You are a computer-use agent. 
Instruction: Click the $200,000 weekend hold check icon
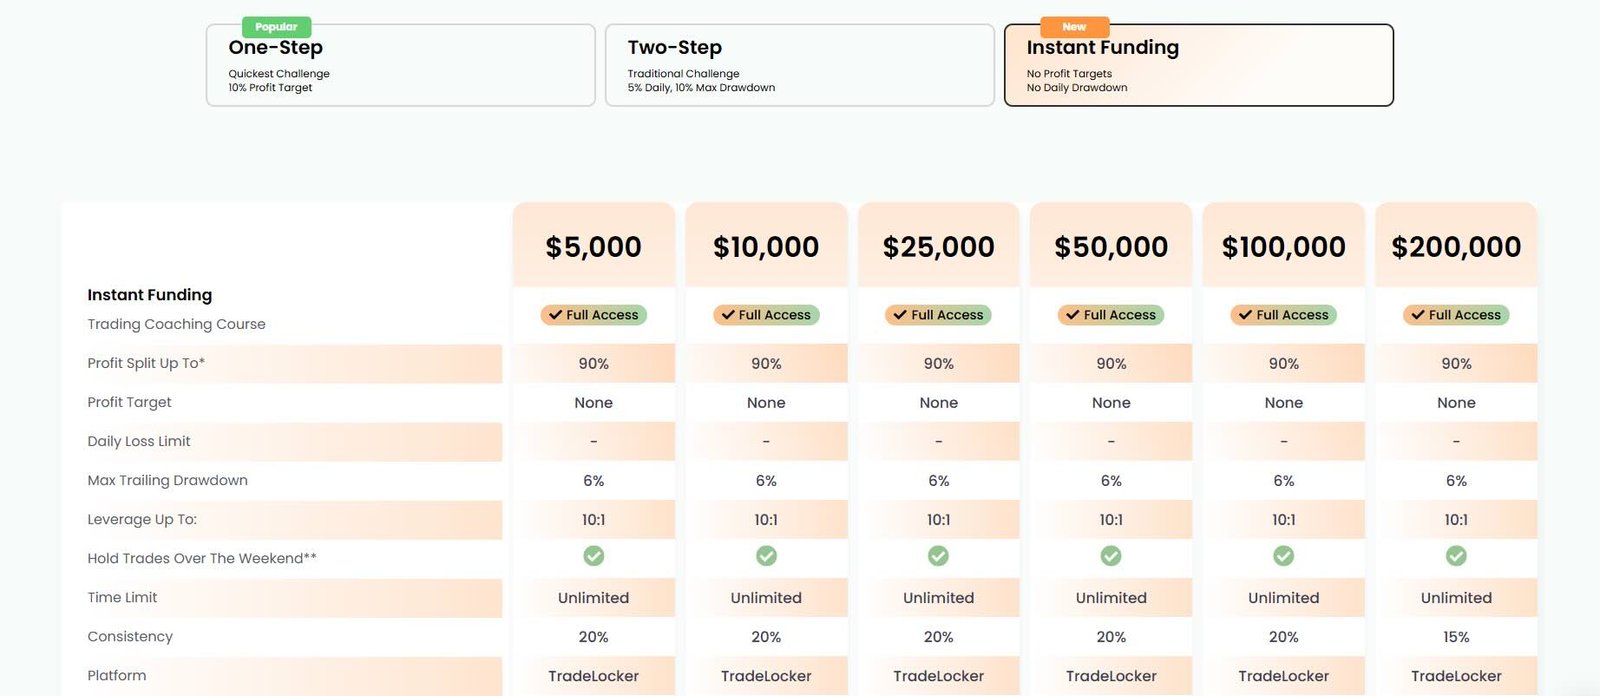click(1456, 556)
